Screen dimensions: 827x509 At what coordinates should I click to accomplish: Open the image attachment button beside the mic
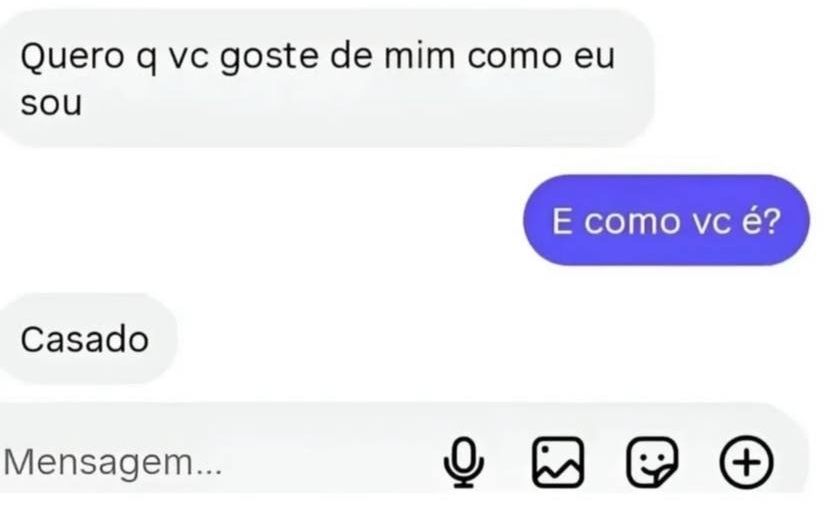(x=558, y=463)
